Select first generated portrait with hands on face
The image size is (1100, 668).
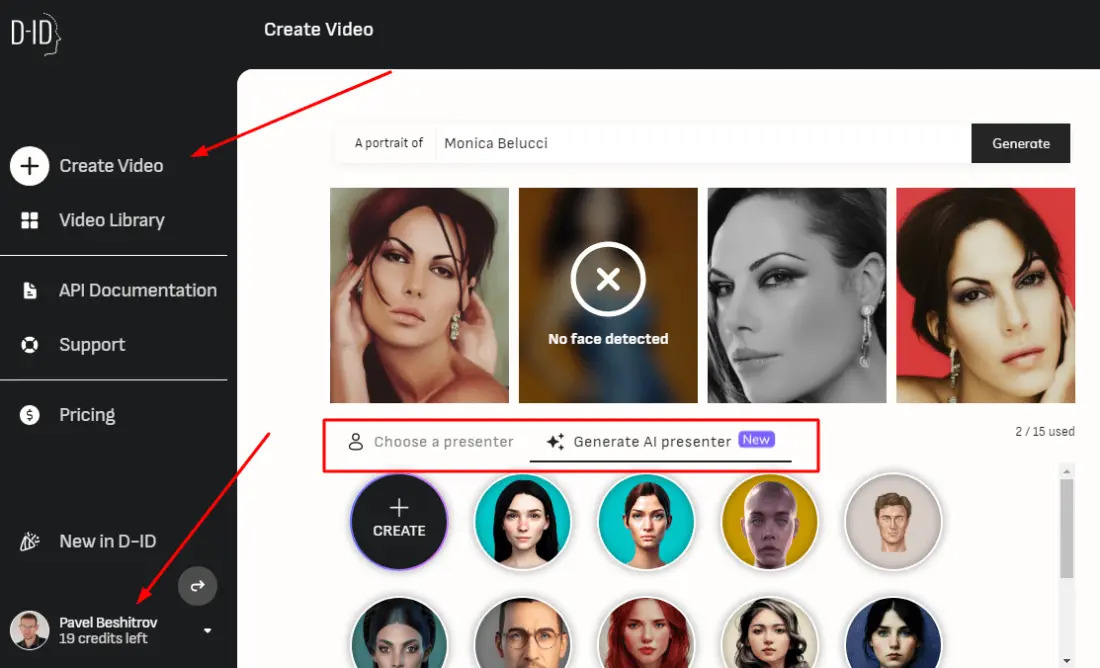[x=420, y=295]
